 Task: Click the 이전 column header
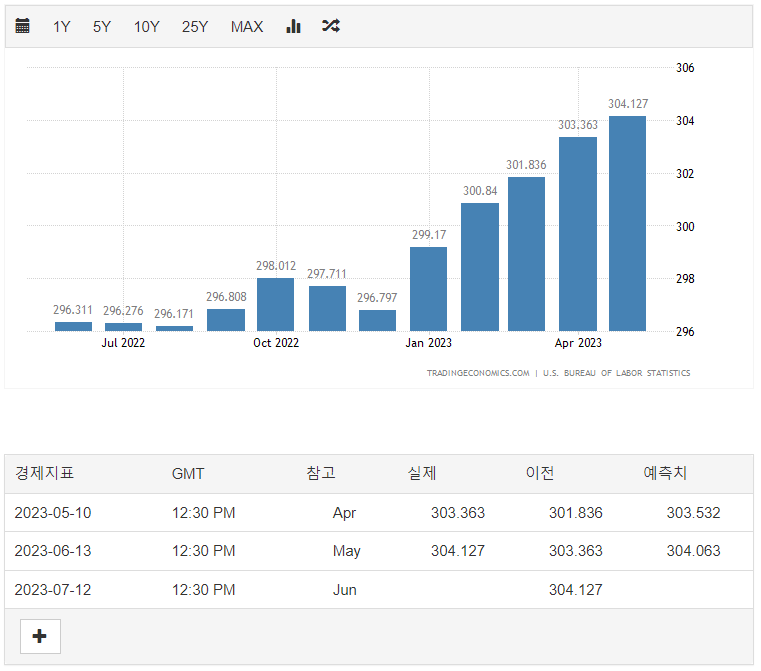(540, 473)
